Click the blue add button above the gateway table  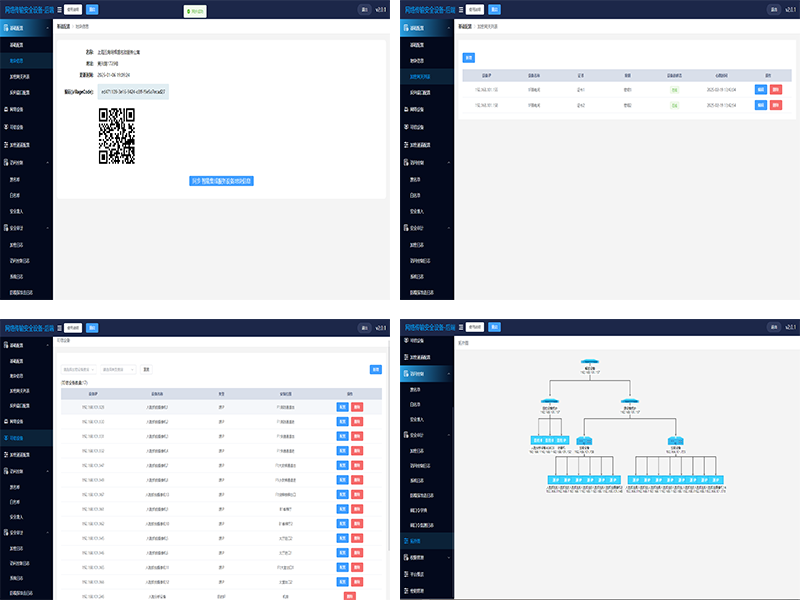tap(469, 57)
